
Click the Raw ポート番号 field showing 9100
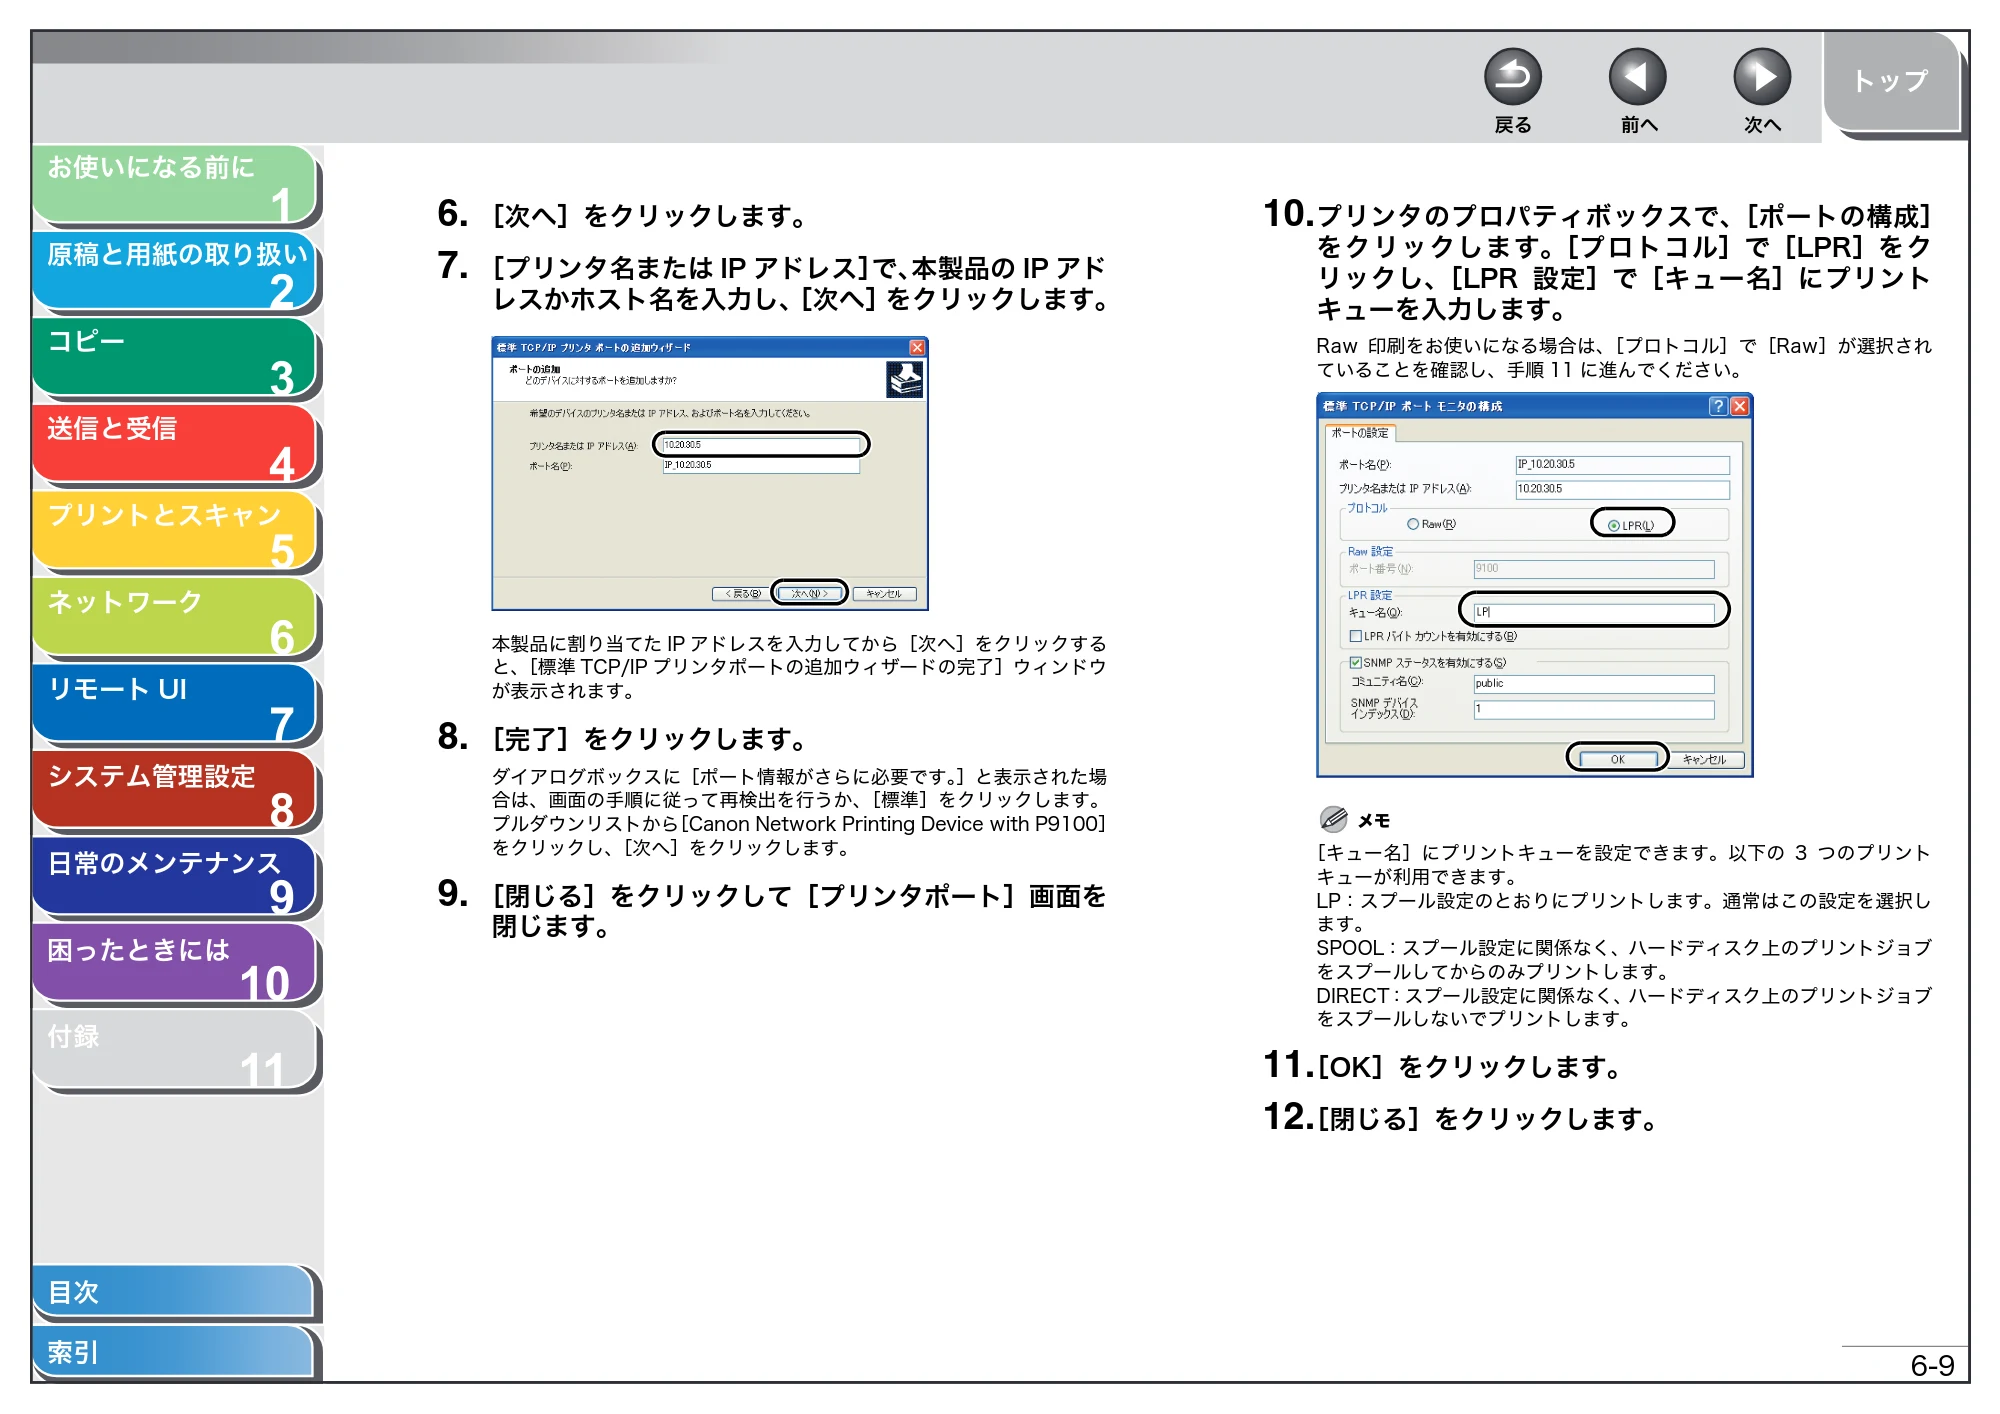click(1594, 569)
